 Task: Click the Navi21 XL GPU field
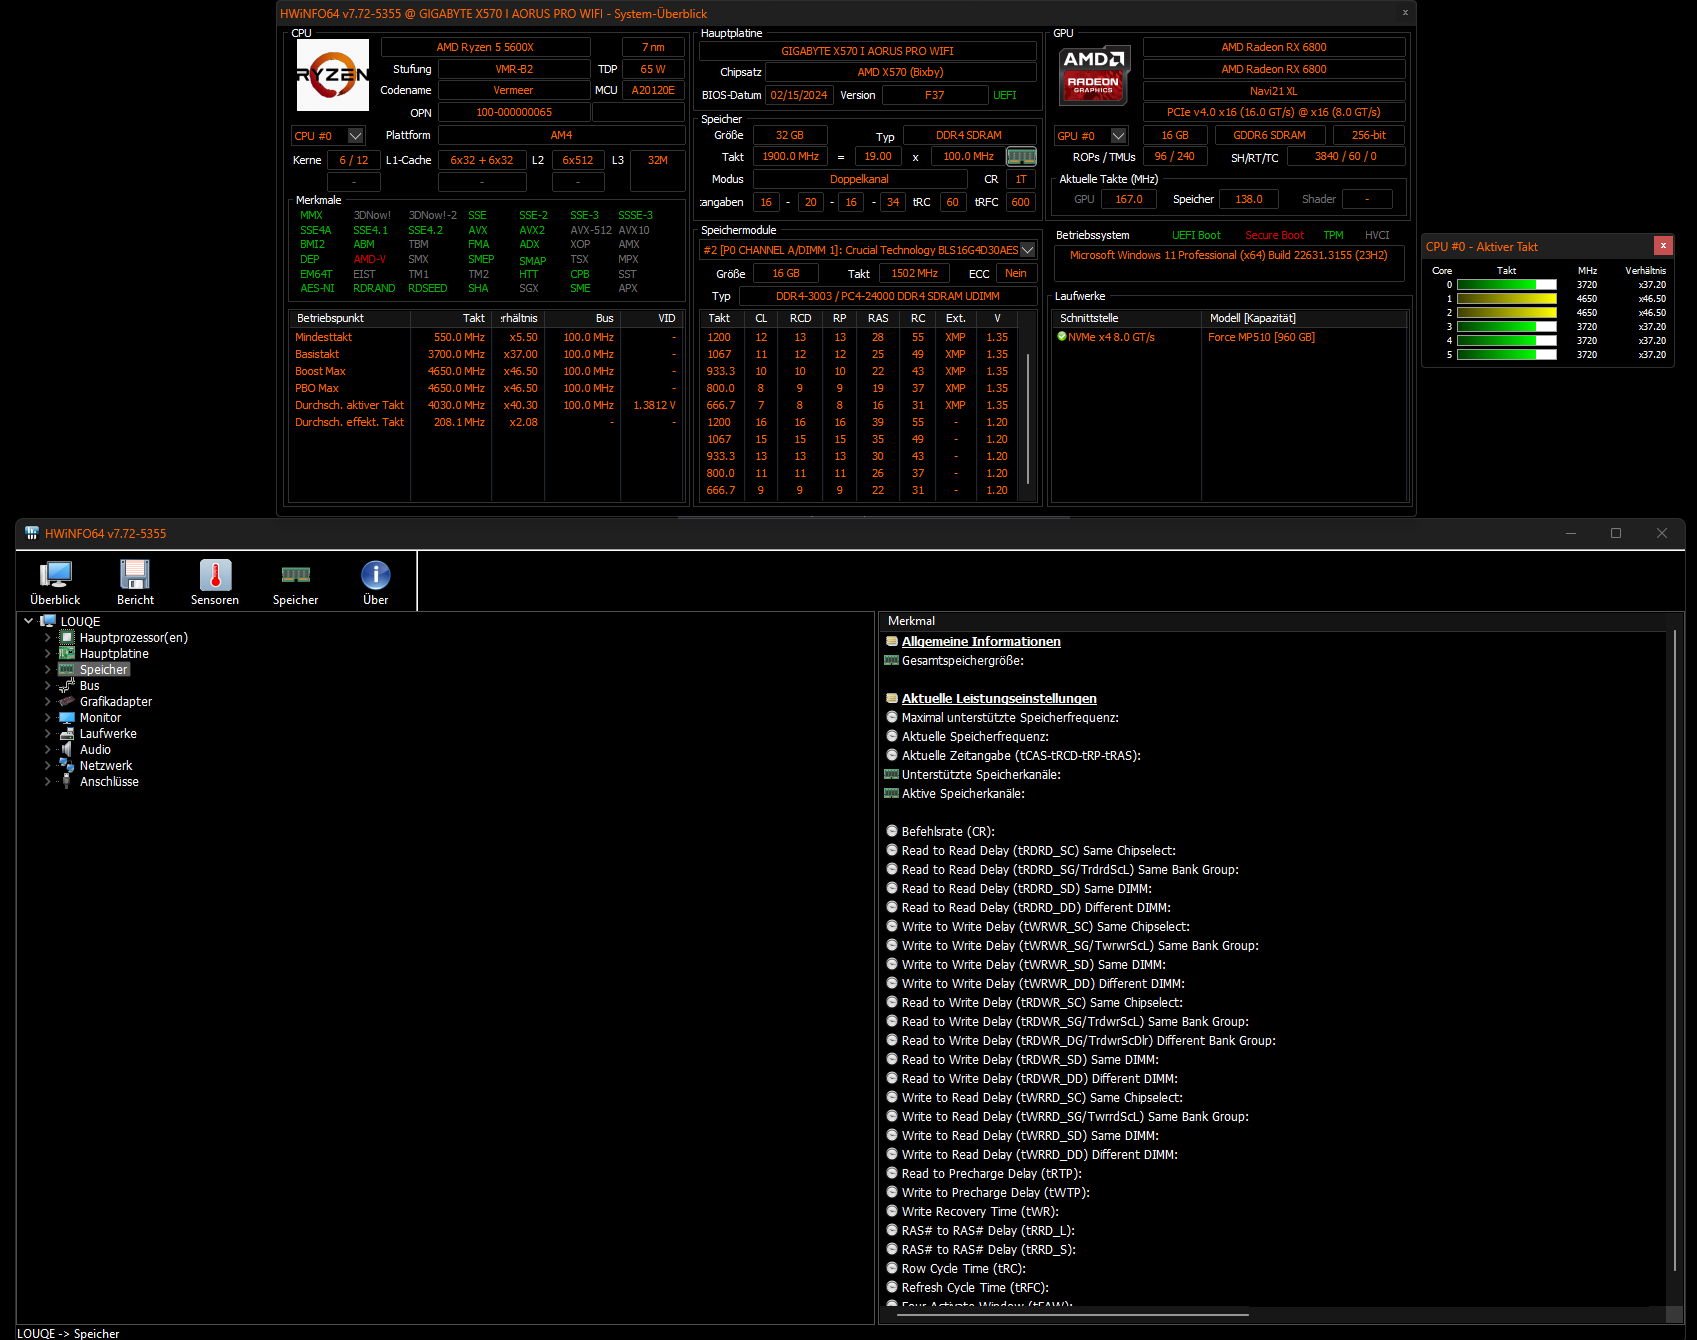(x=1274, y=91)
